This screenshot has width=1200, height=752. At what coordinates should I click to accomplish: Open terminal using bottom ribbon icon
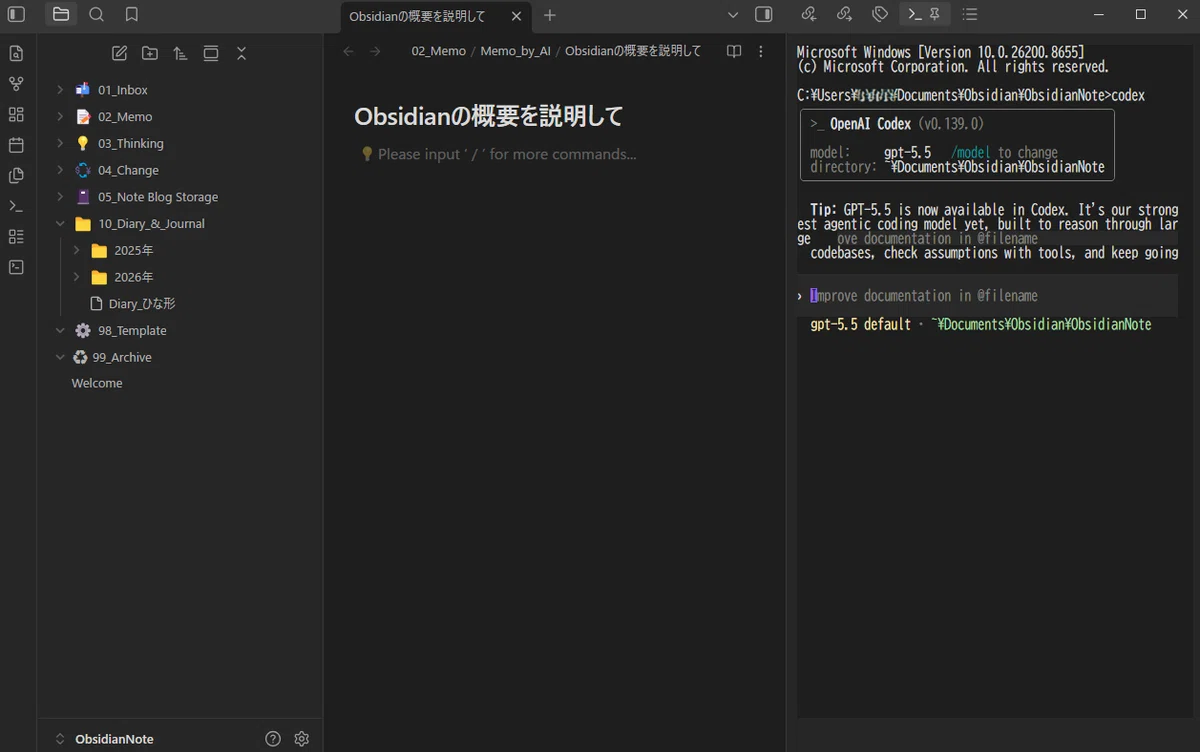(x=16, y=267)
